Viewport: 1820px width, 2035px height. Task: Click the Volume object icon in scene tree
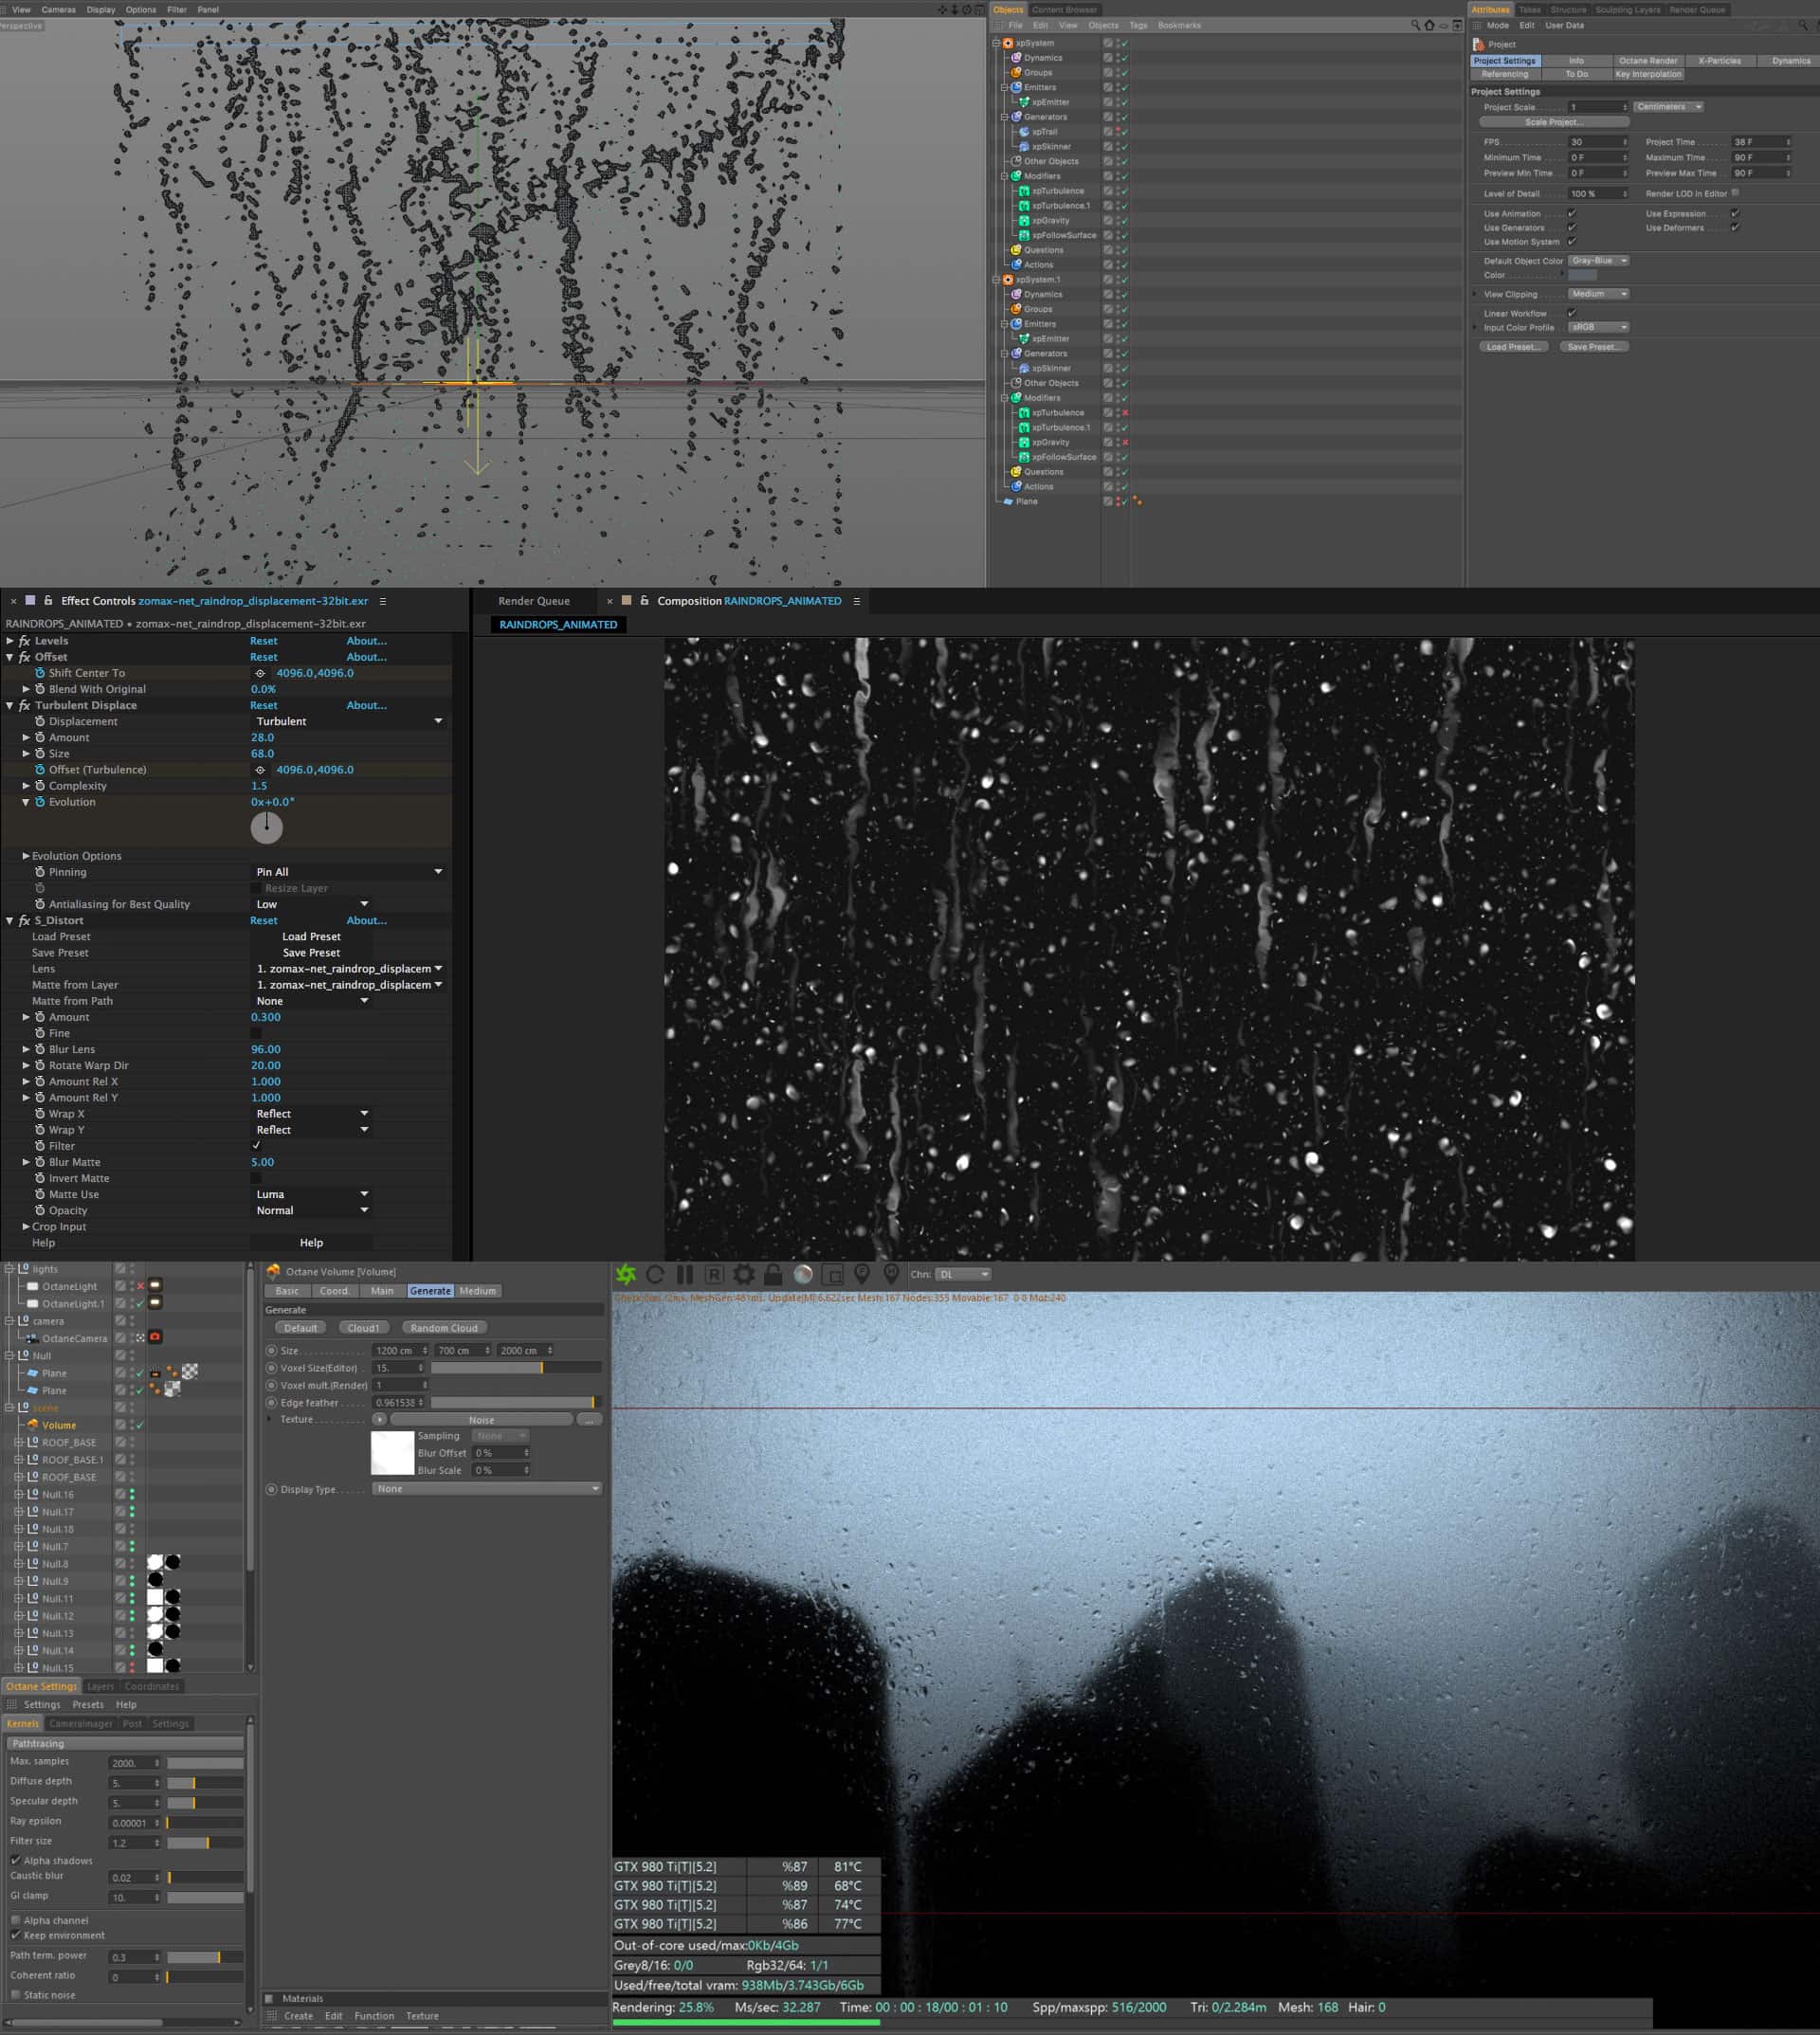33,1424
